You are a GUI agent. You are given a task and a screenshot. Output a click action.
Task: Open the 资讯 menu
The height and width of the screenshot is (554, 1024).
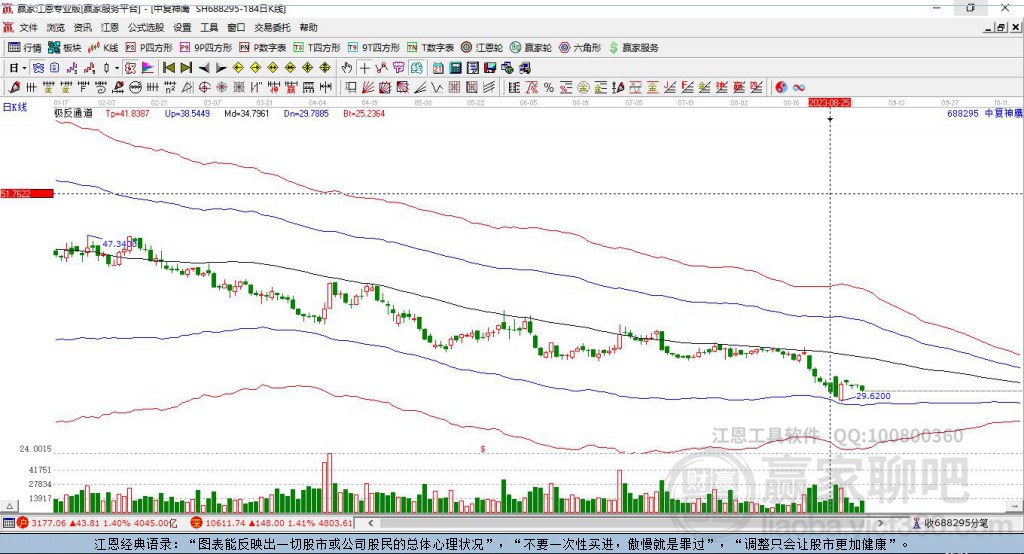(82, 27)
